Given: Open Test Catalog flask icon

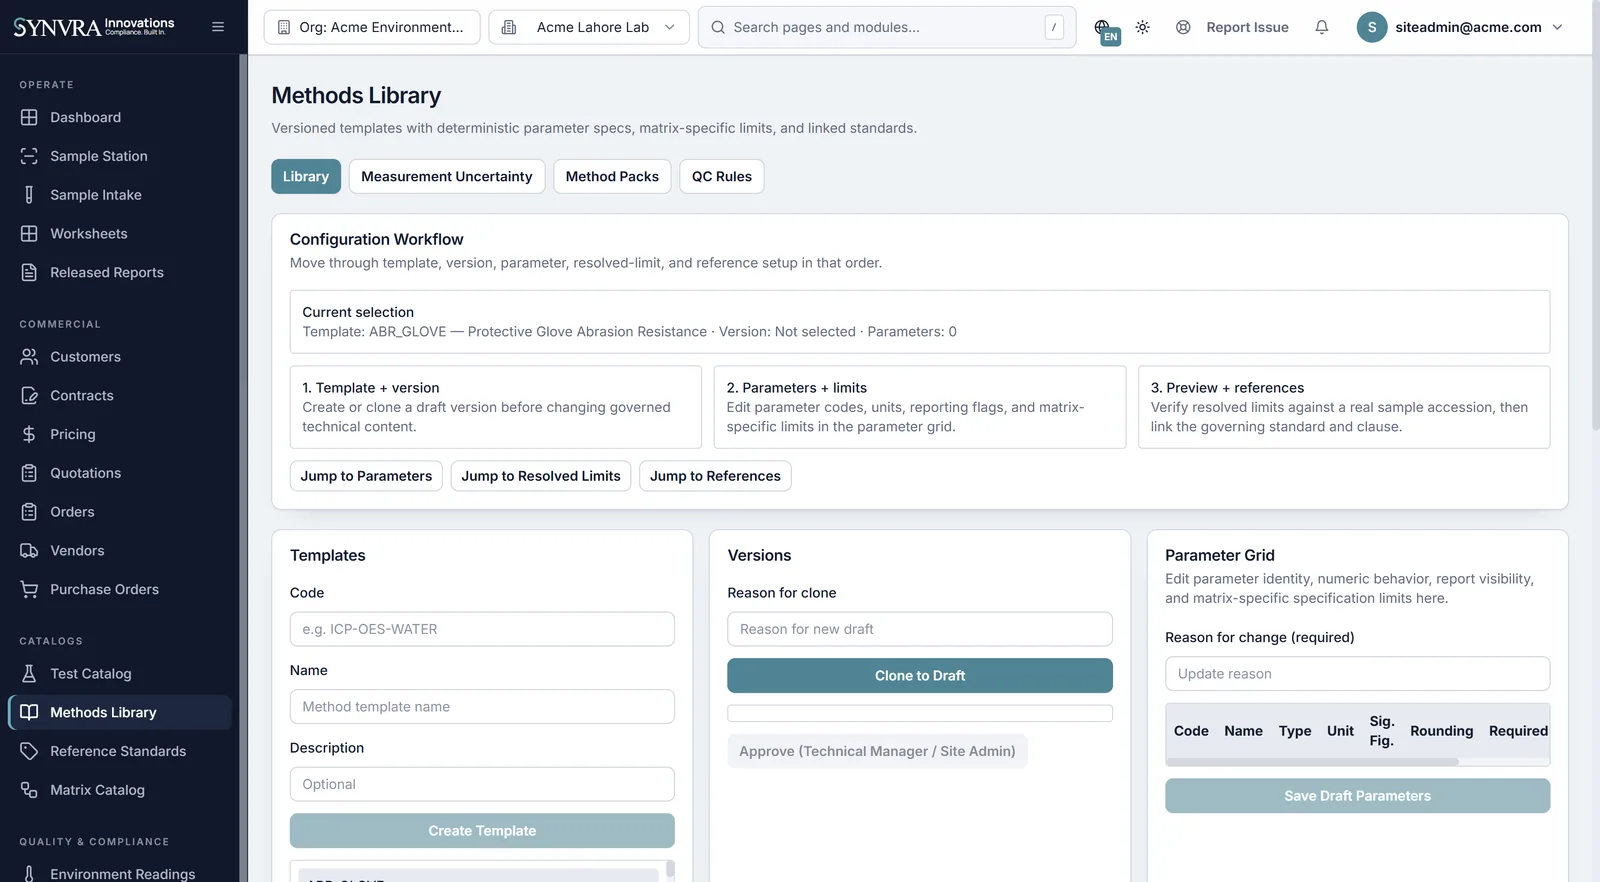Looking at the screenshot, I should pyautogui.click(x=29, y=674).
